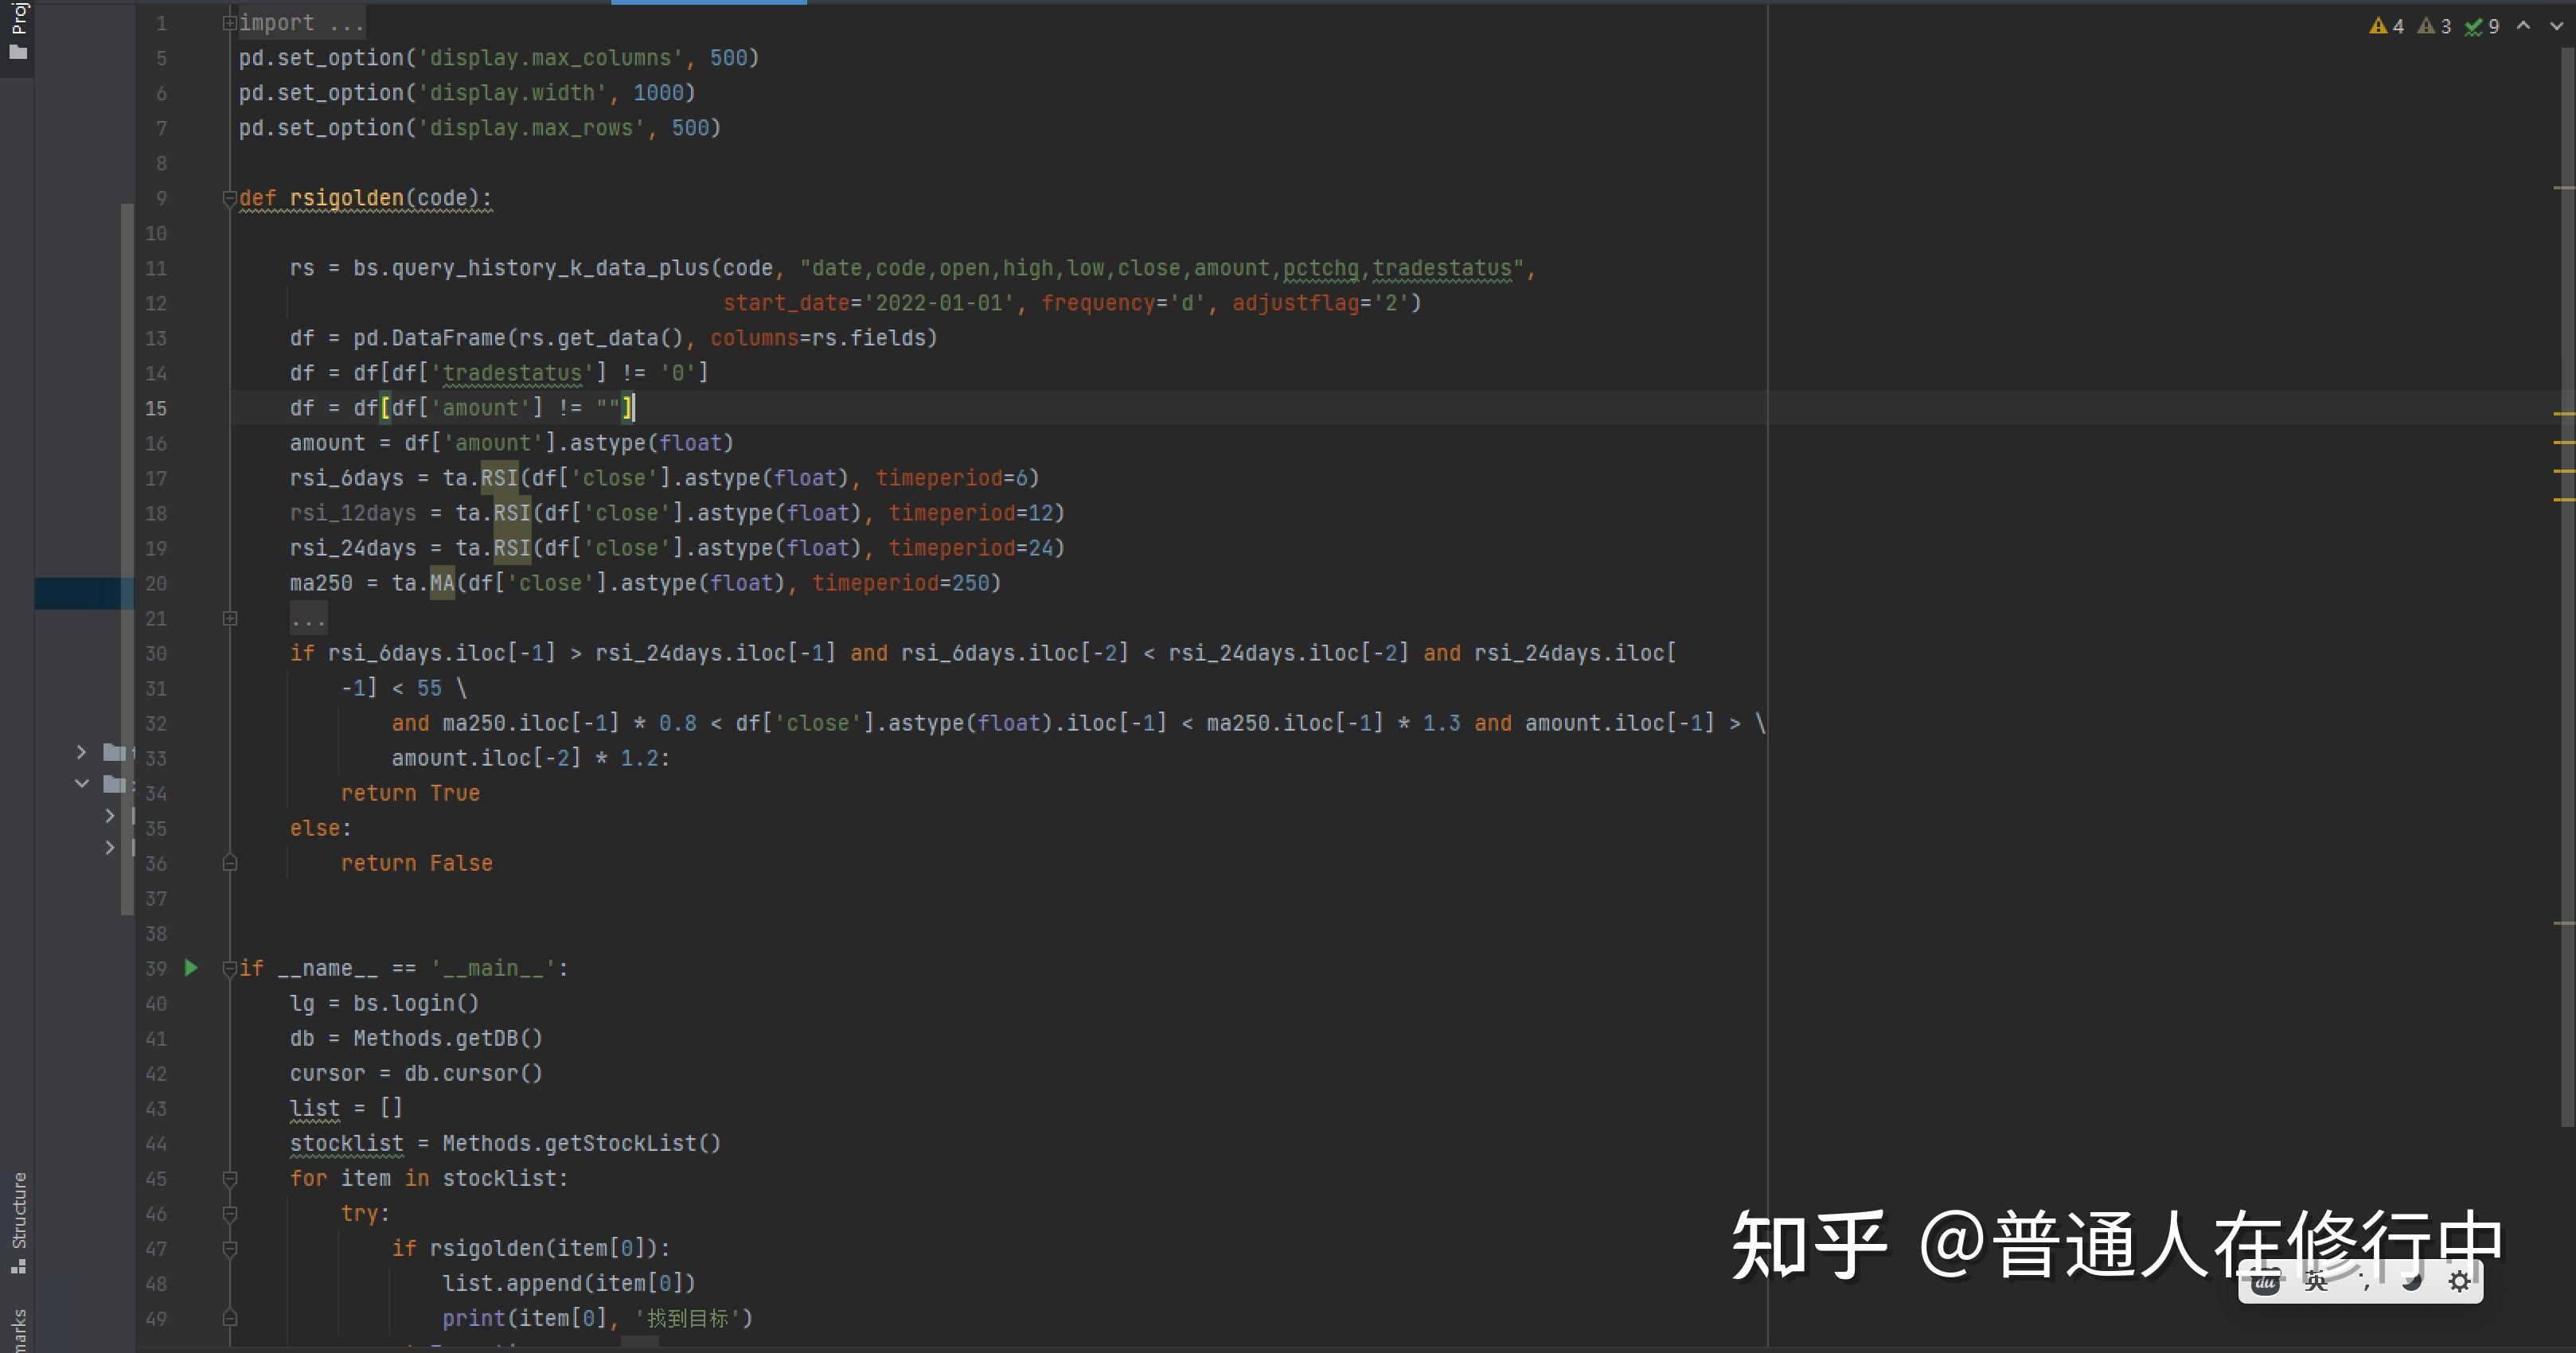Run the script from the line 39 gutter arrow
This screenshot has width=2576, height=1353.
(x=191, y=967)
